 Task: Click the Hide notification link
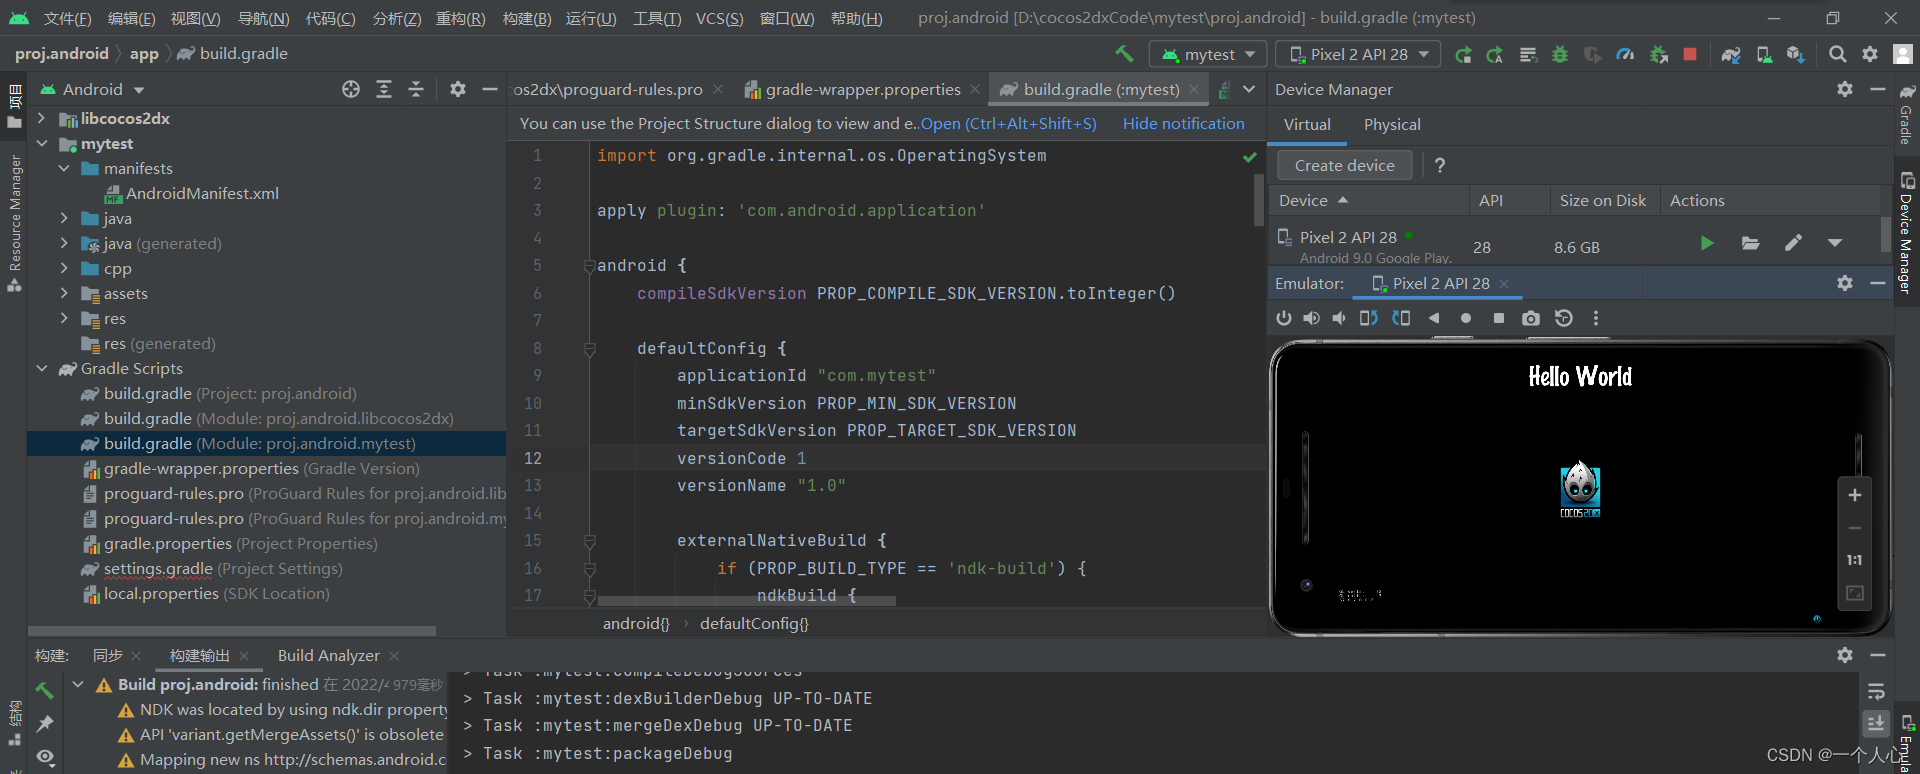click(x=1183, y=123)
